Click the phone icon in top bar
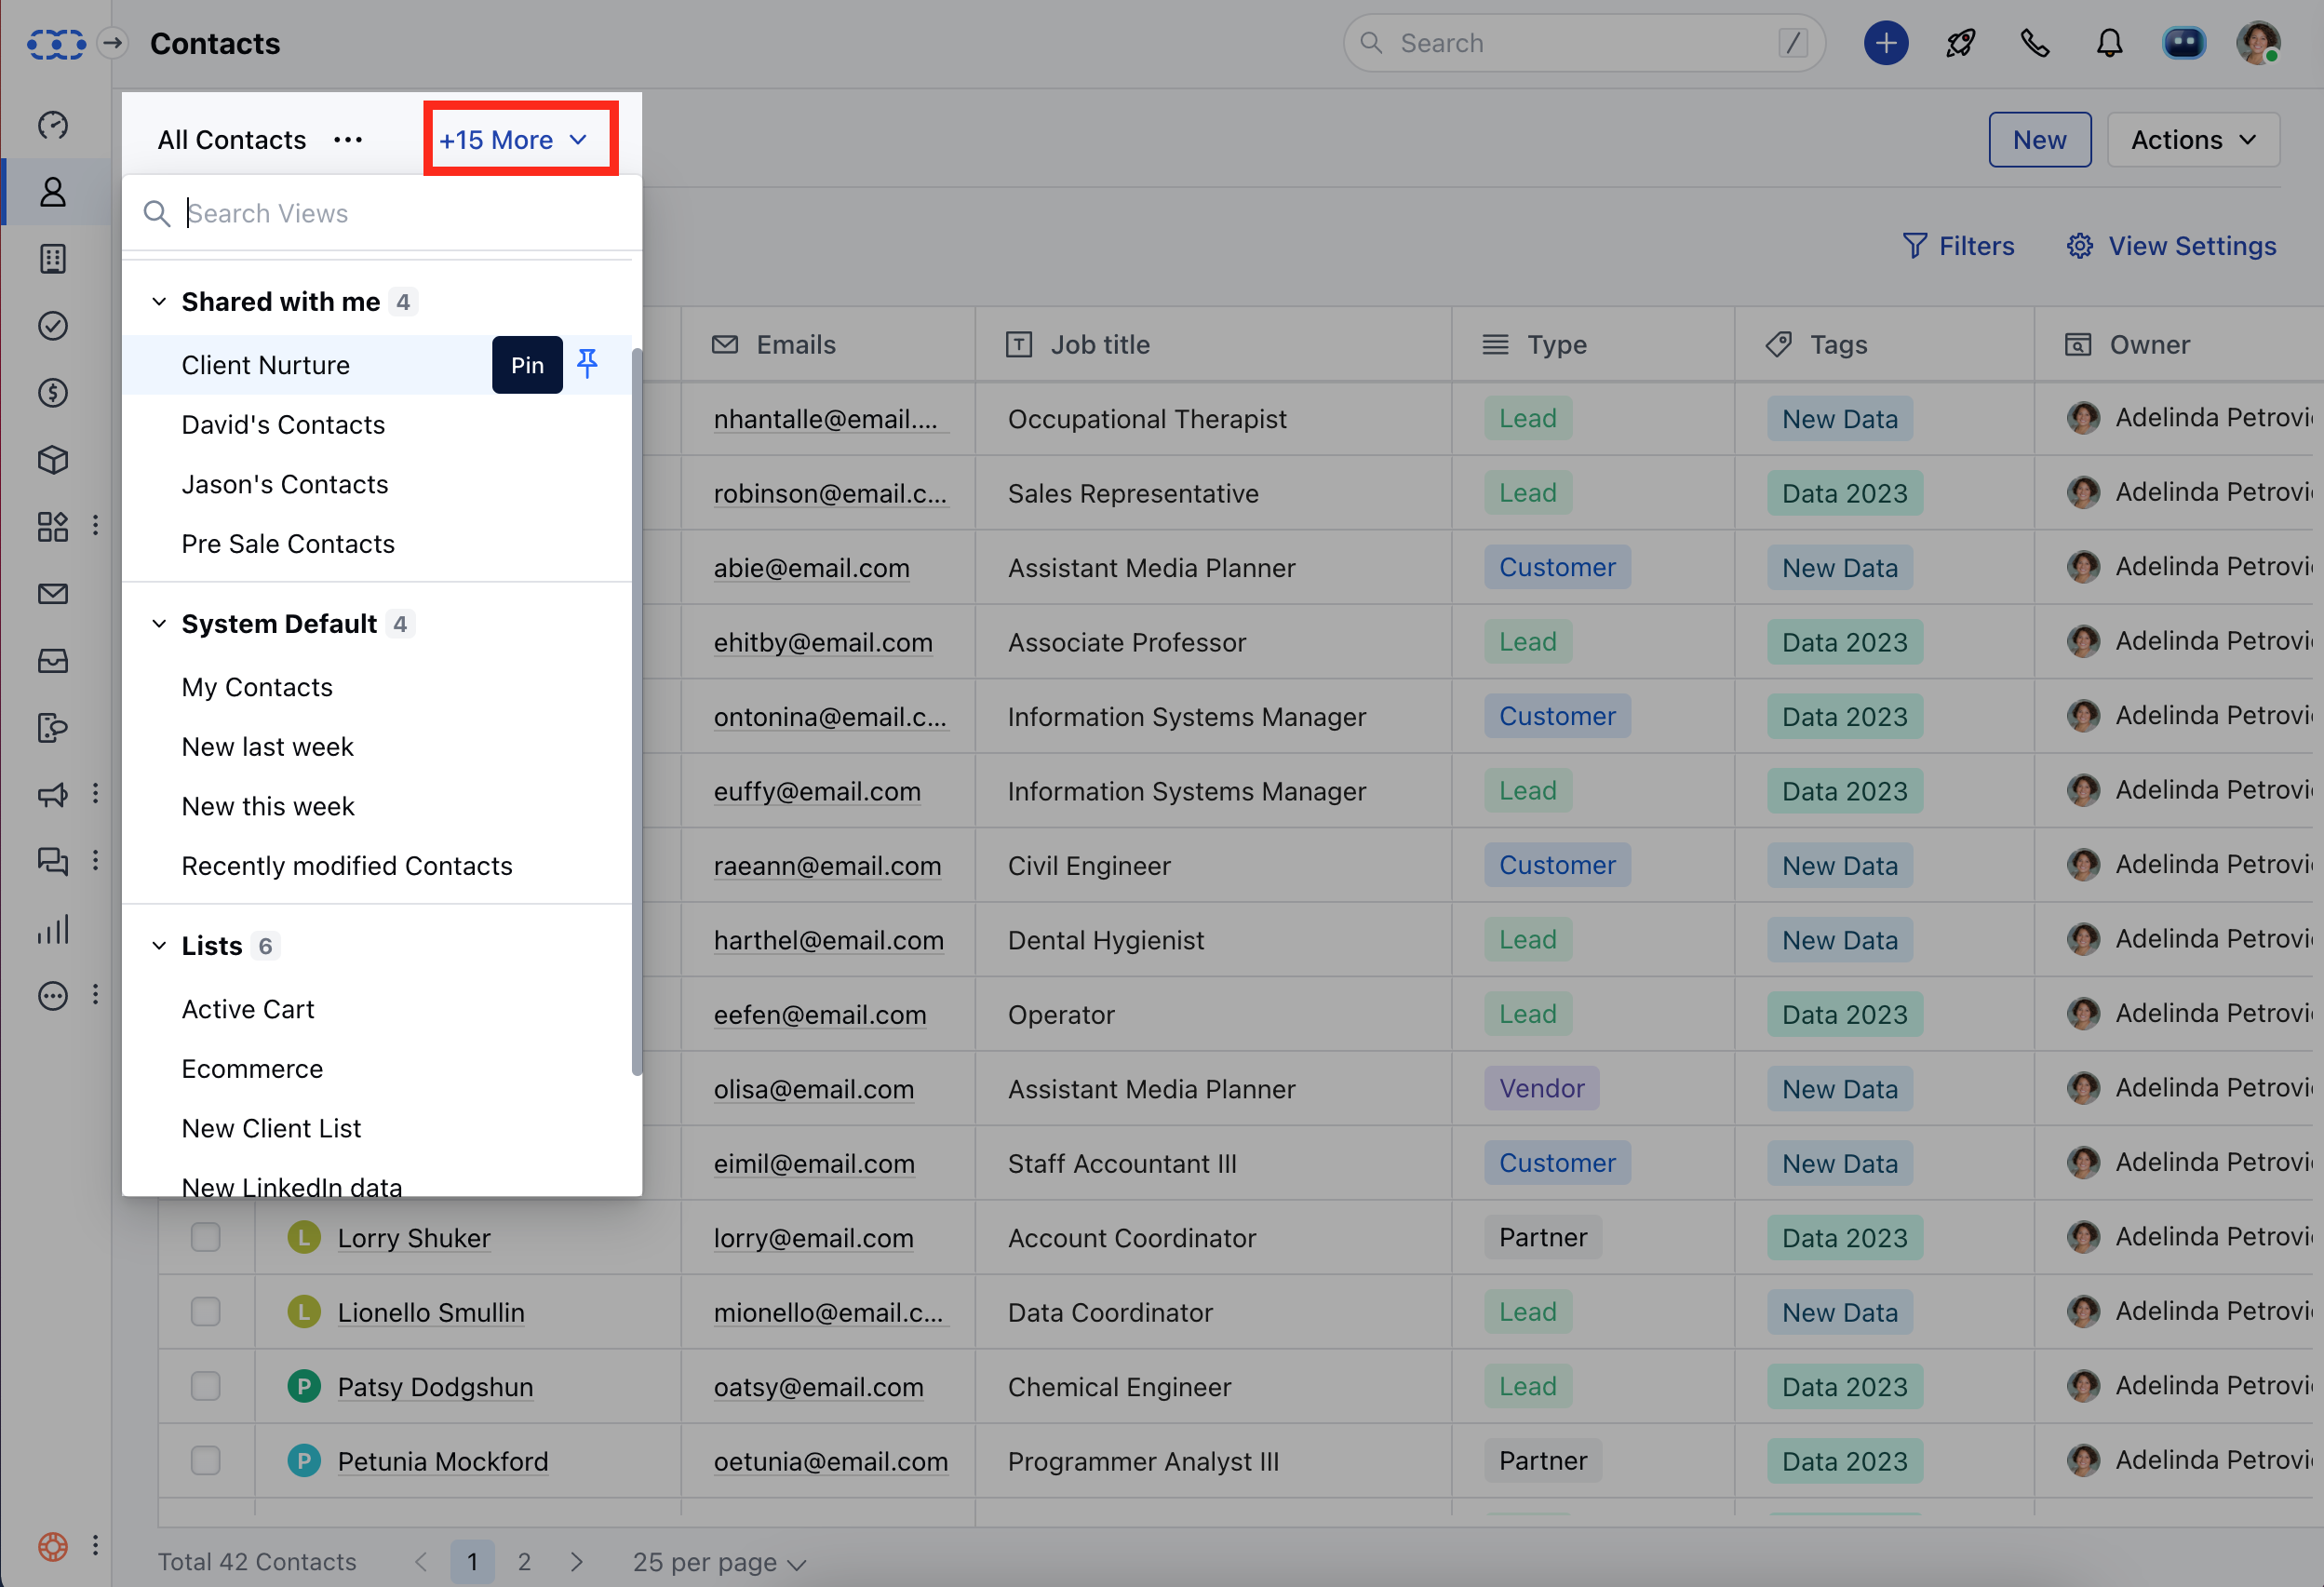The image size is (2324, 1587). click(x=2034, y=43)
